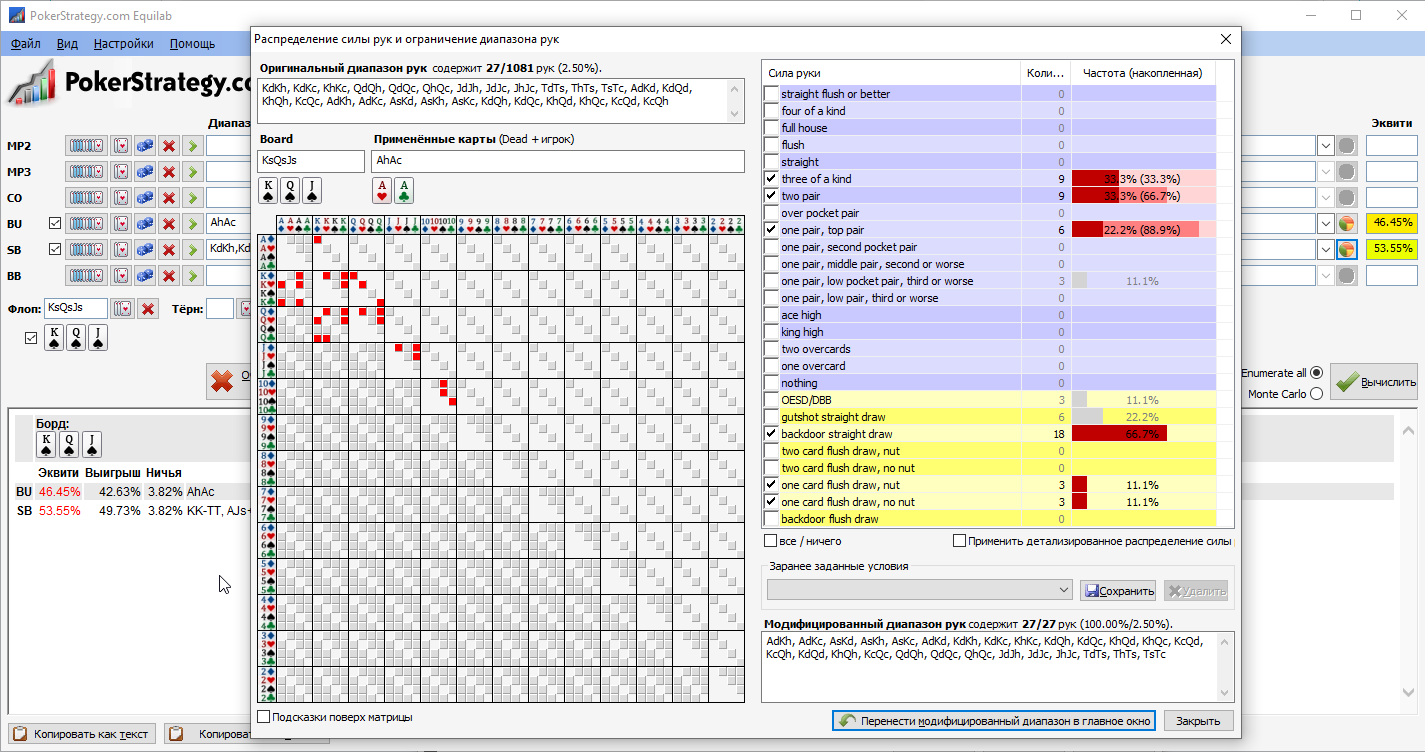
Task: Clear MP2 range with red X
Action: pos(169,146)
